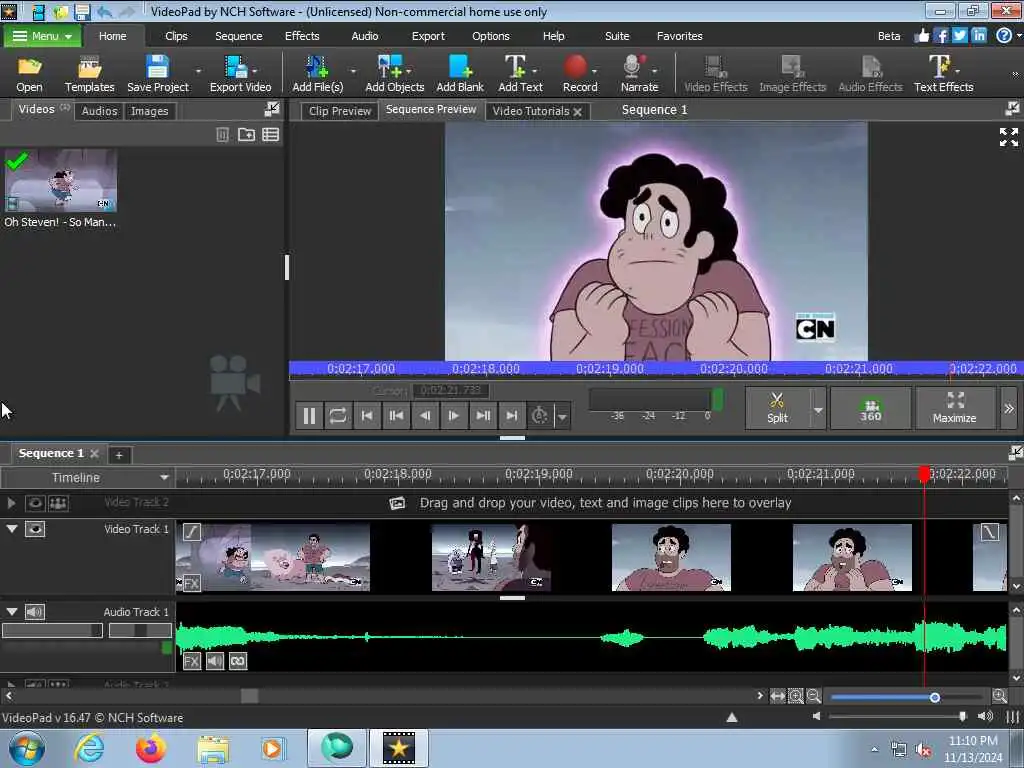Open the Effects ribbon tab
The width and height of the screenshot is (1024, 768).
tap(302, 36)
